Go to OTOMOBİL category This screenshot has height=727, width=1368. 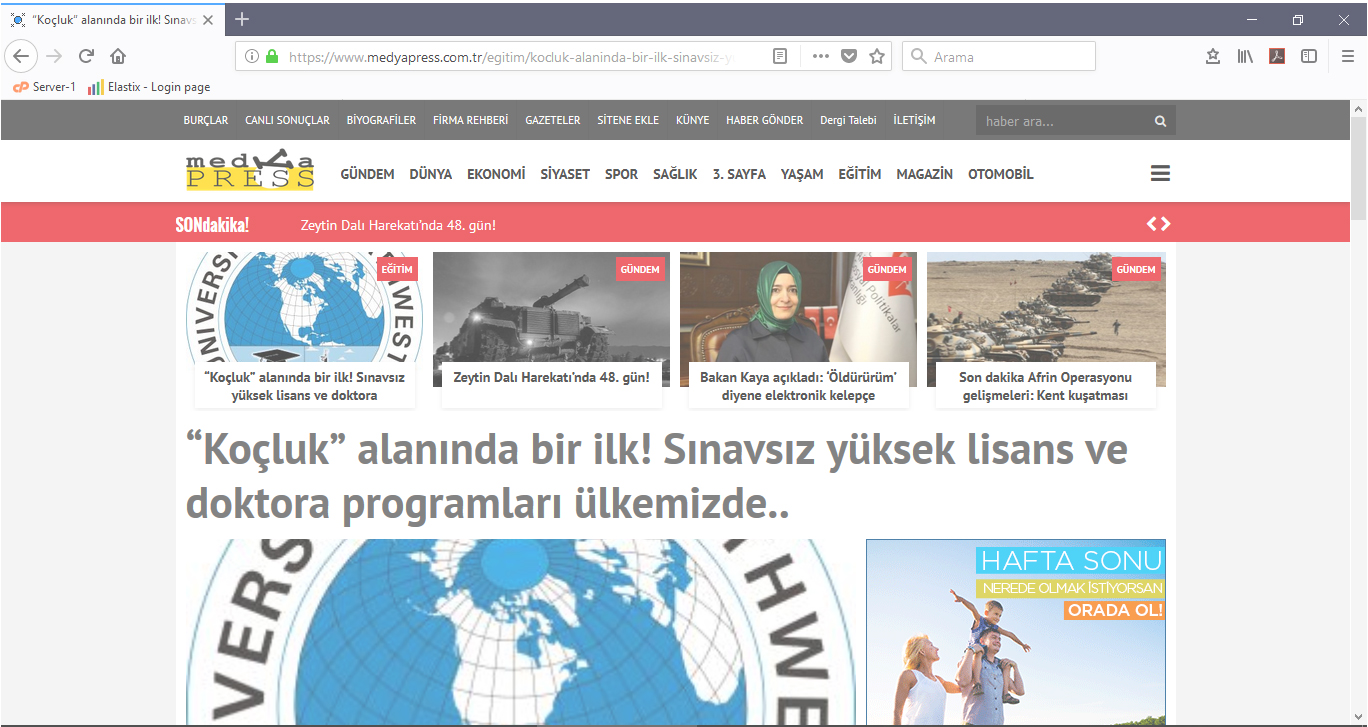(x=1001, y=174)
